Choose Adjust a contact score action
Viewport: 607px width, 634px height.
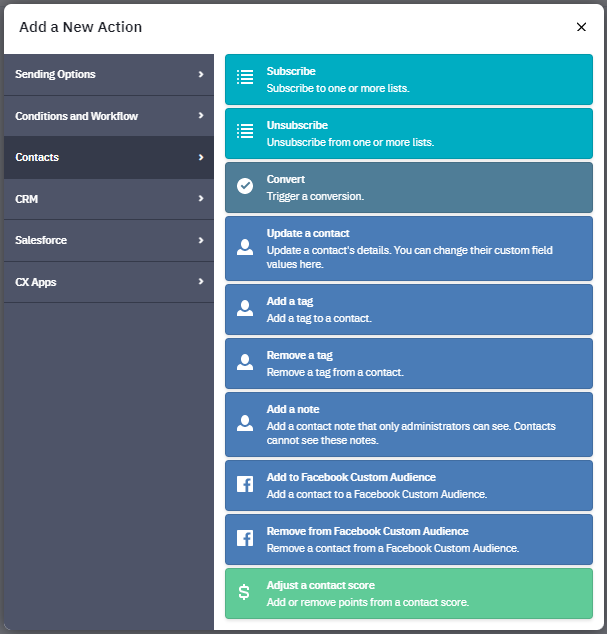tap(409, 594)
